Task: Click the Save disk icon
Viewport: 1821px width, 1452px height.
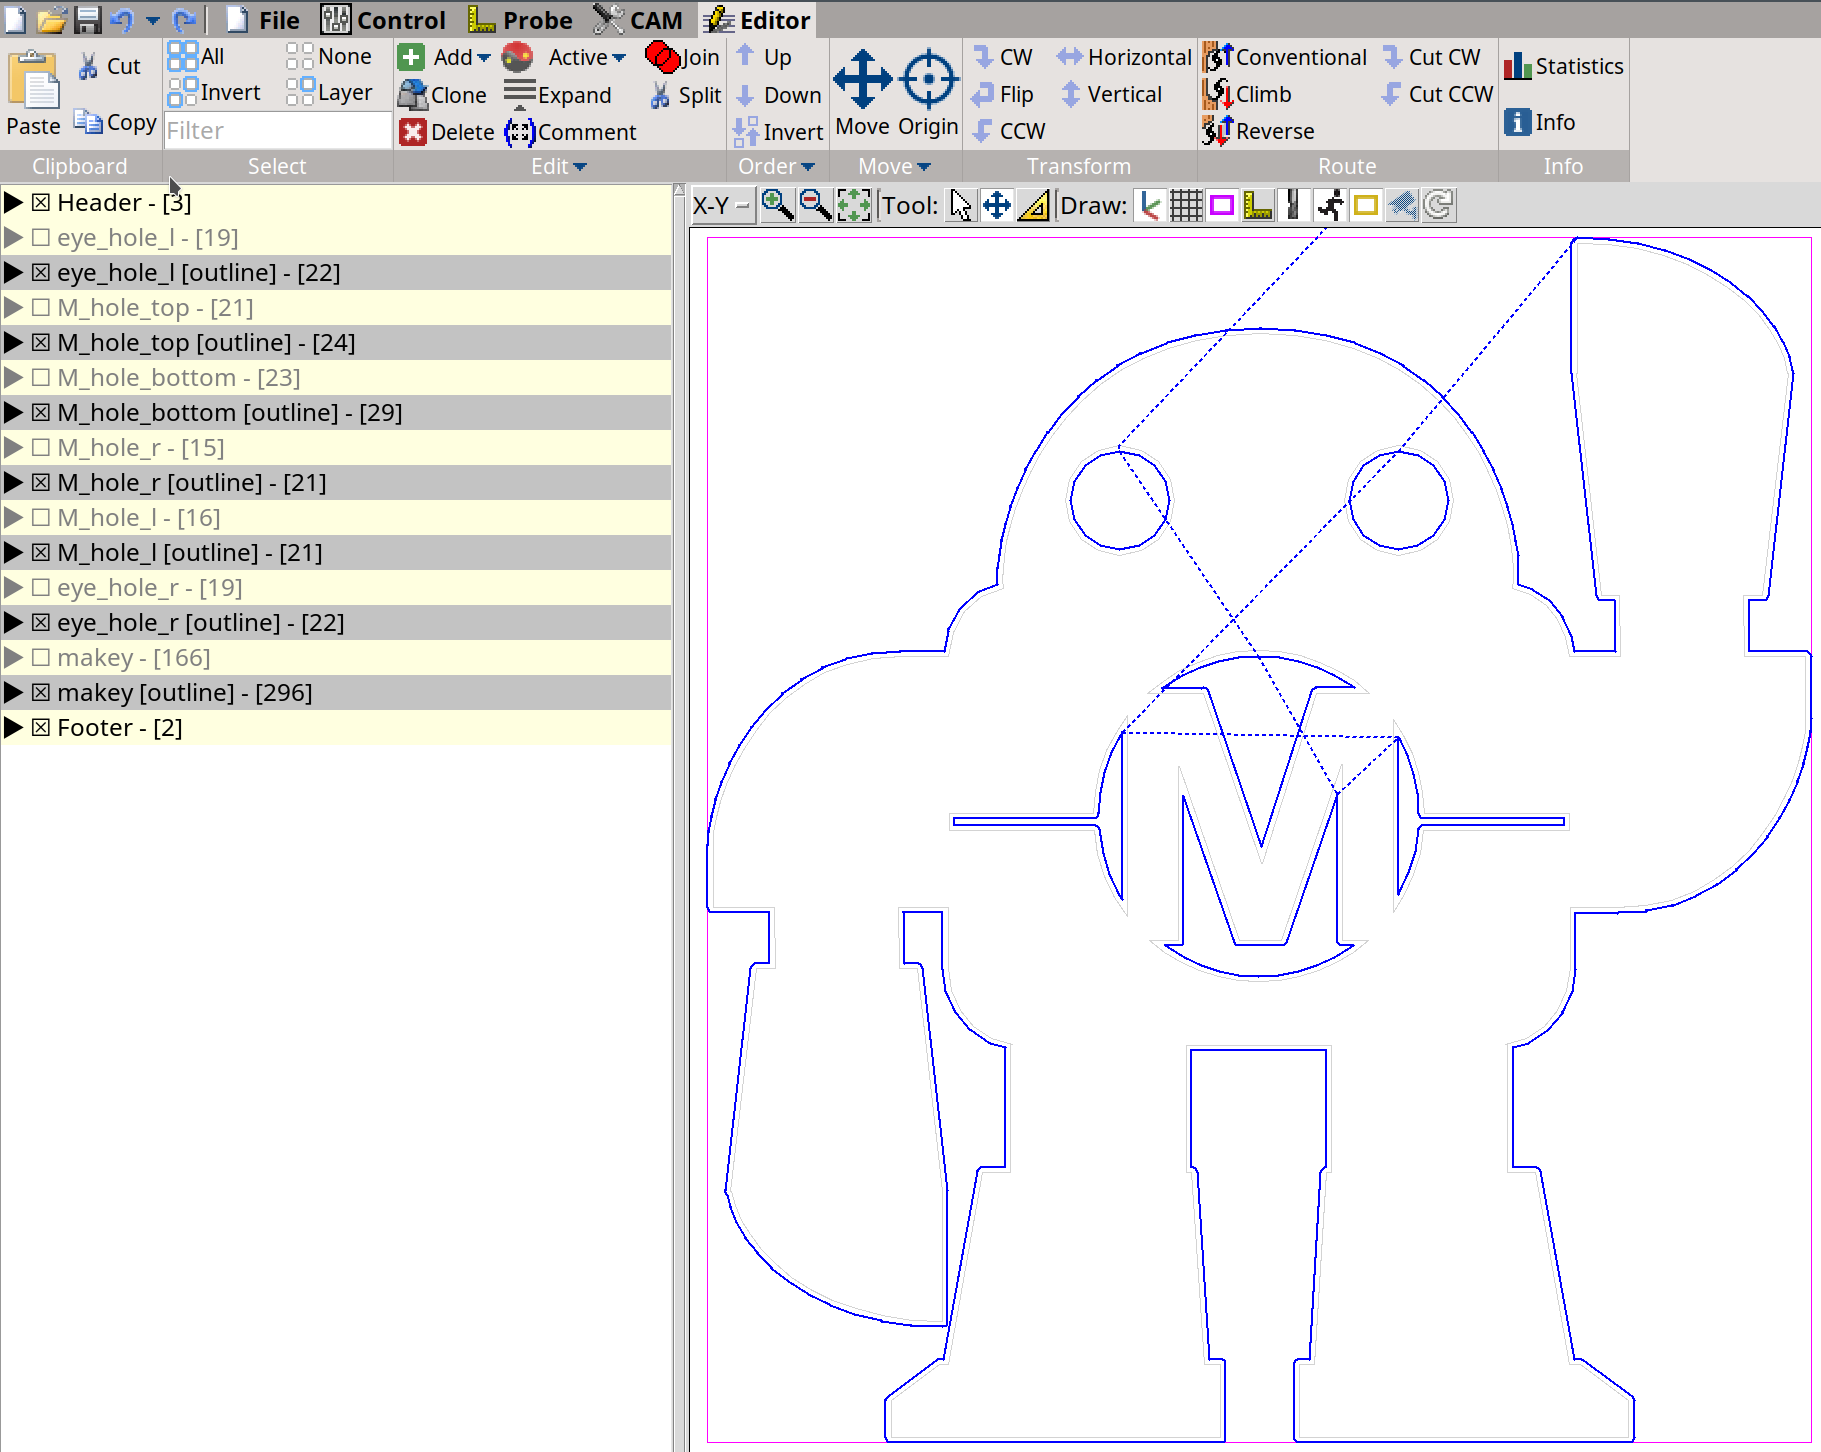Action: (88, 19)
